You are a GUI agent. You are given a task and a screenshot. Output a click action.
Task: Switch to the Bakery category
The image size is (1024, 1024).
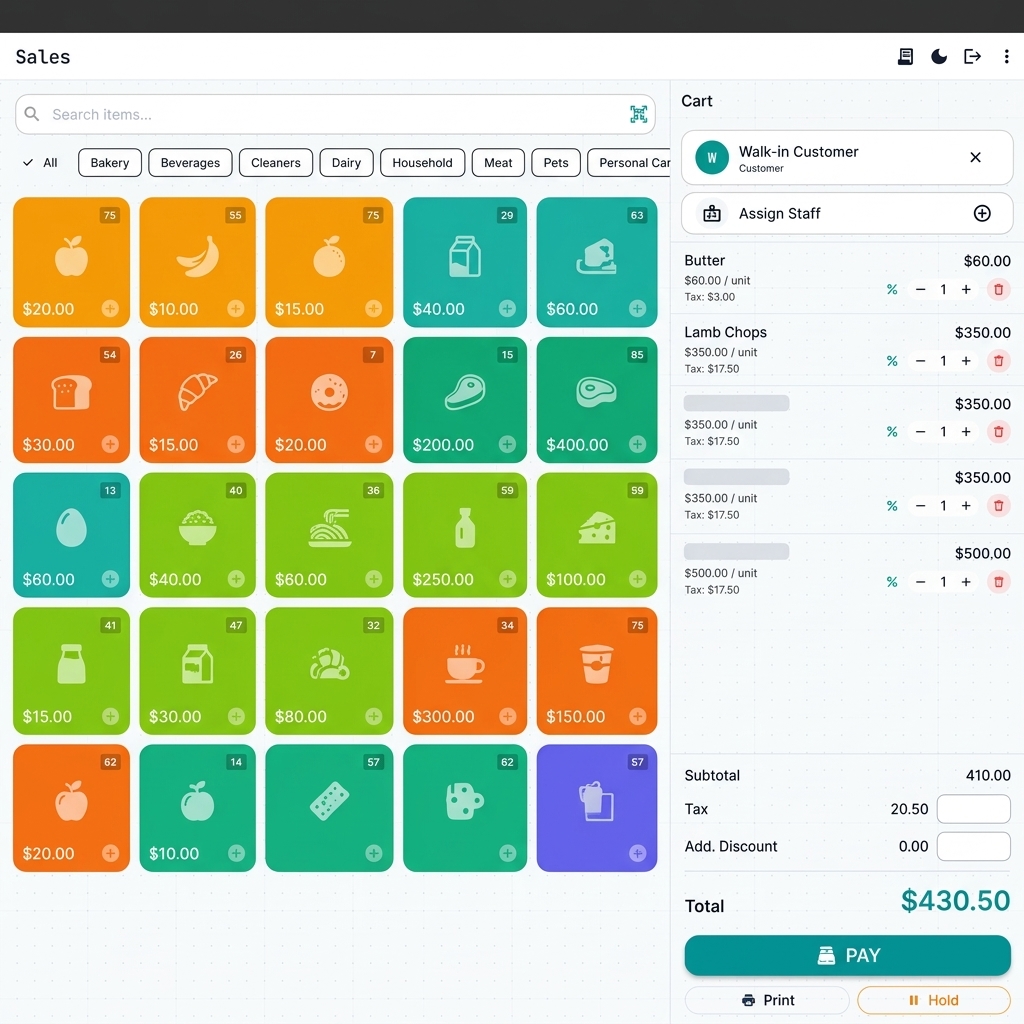click(109, 162)
